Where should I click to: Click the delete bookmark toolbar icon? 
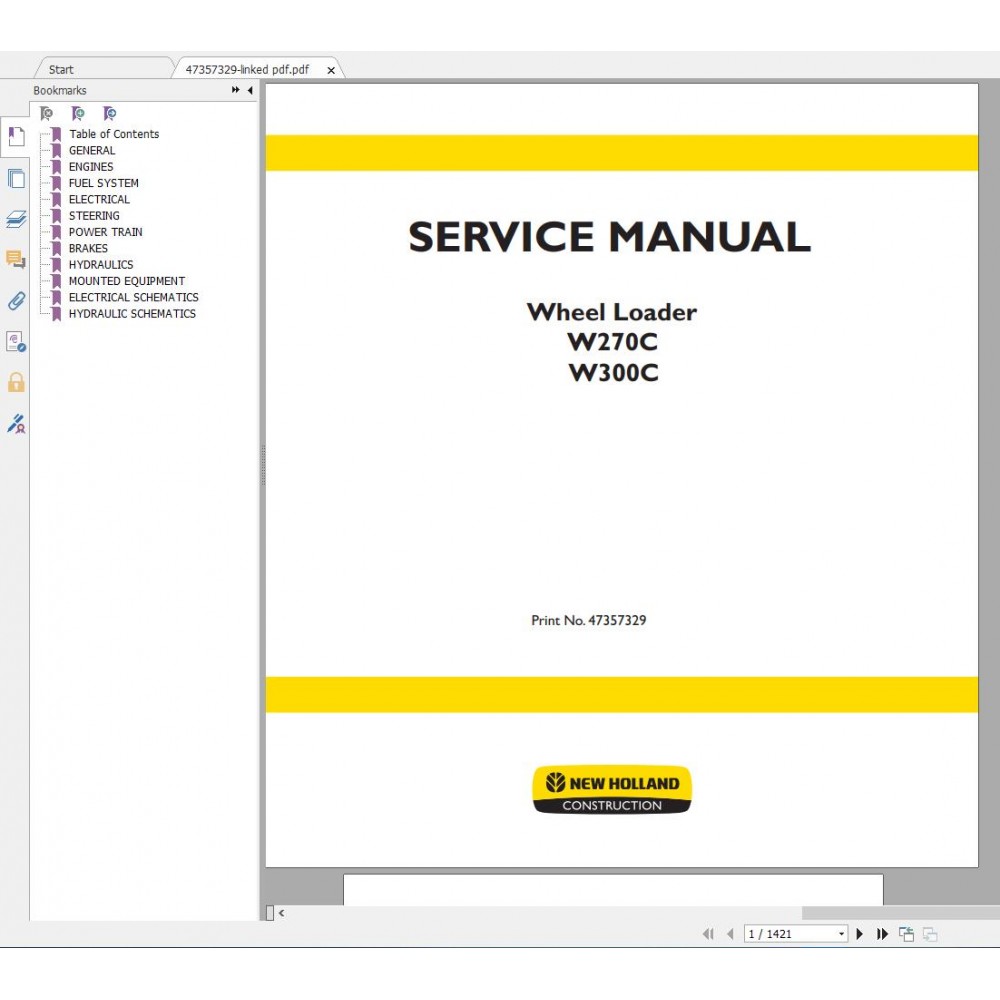click(x=47, y=114)
